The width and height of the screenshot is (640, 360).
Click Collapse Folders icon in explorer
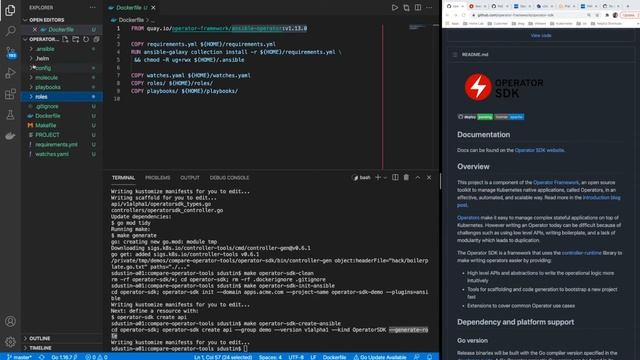tap(96, 39)
